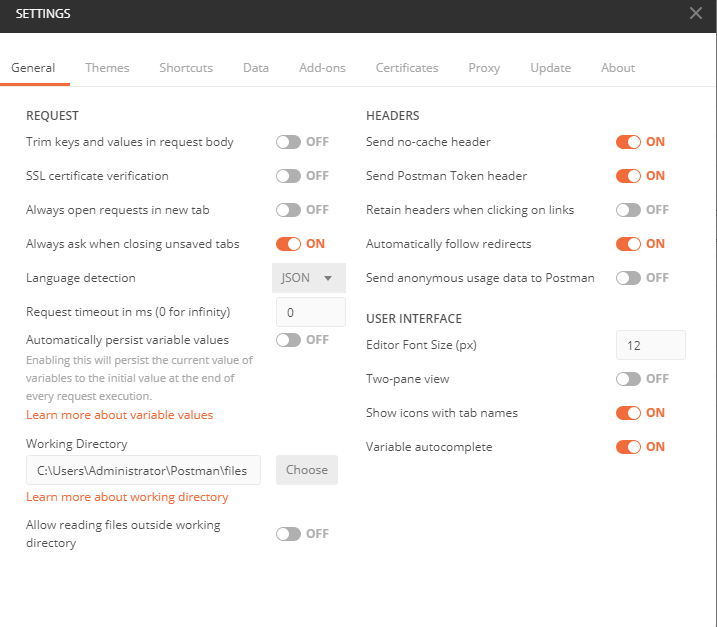
Task: Open Learn more about working directory link
Action: [x=127, y=497]
